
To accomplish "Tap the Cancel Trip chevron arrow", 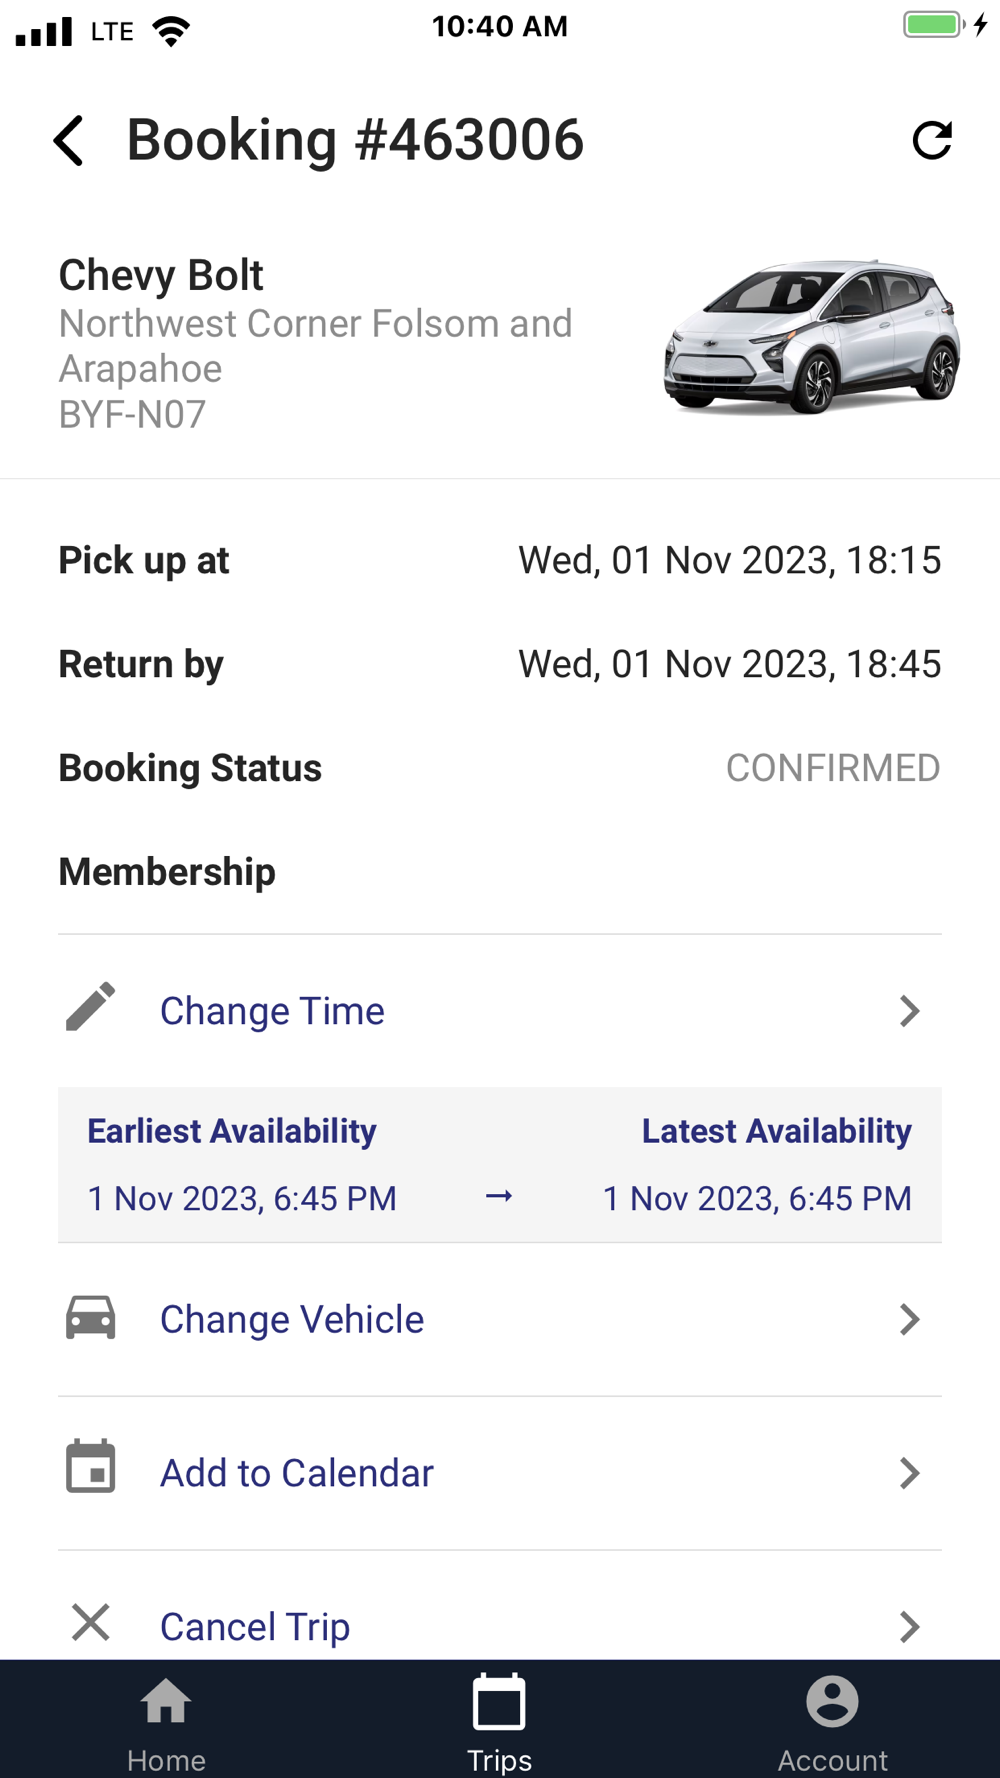I will (x=908, y=1627).
